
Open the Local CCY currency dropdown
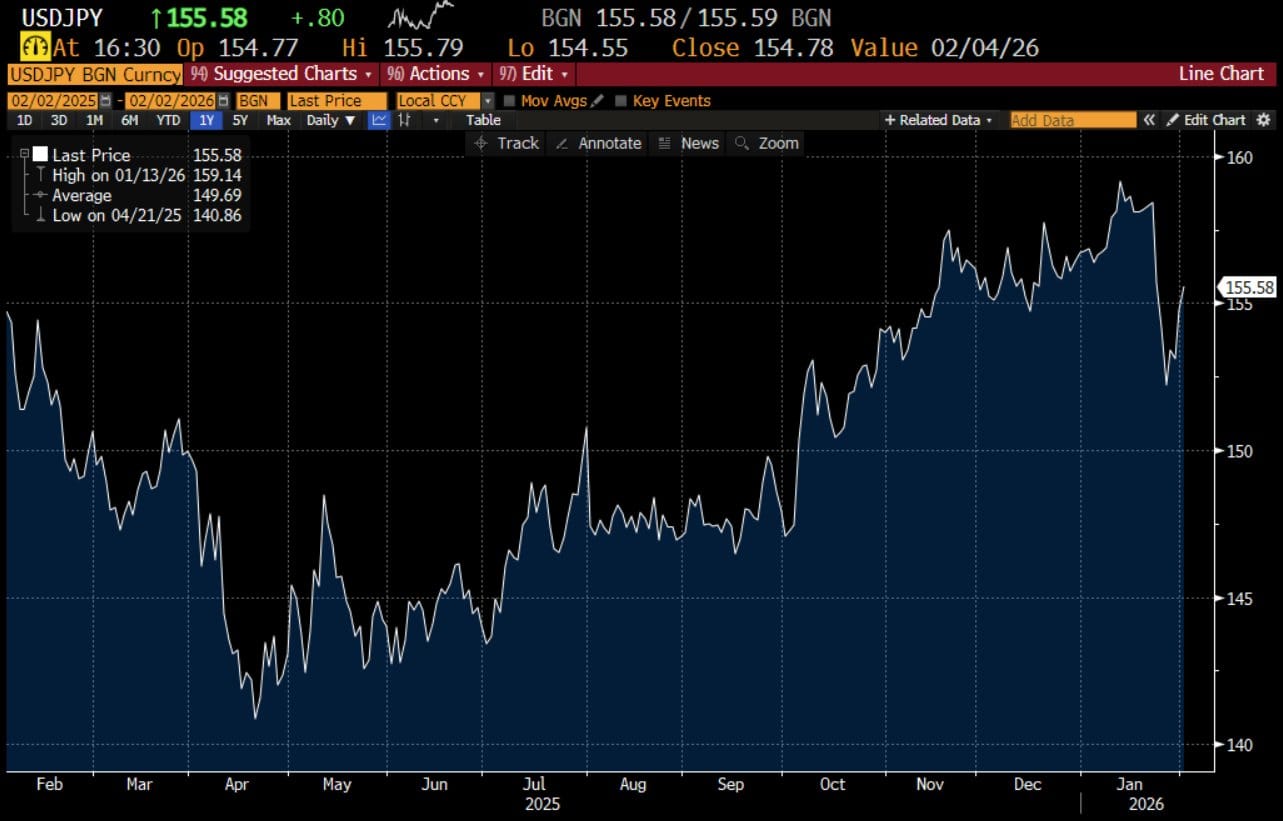click(x=487, y=101)
